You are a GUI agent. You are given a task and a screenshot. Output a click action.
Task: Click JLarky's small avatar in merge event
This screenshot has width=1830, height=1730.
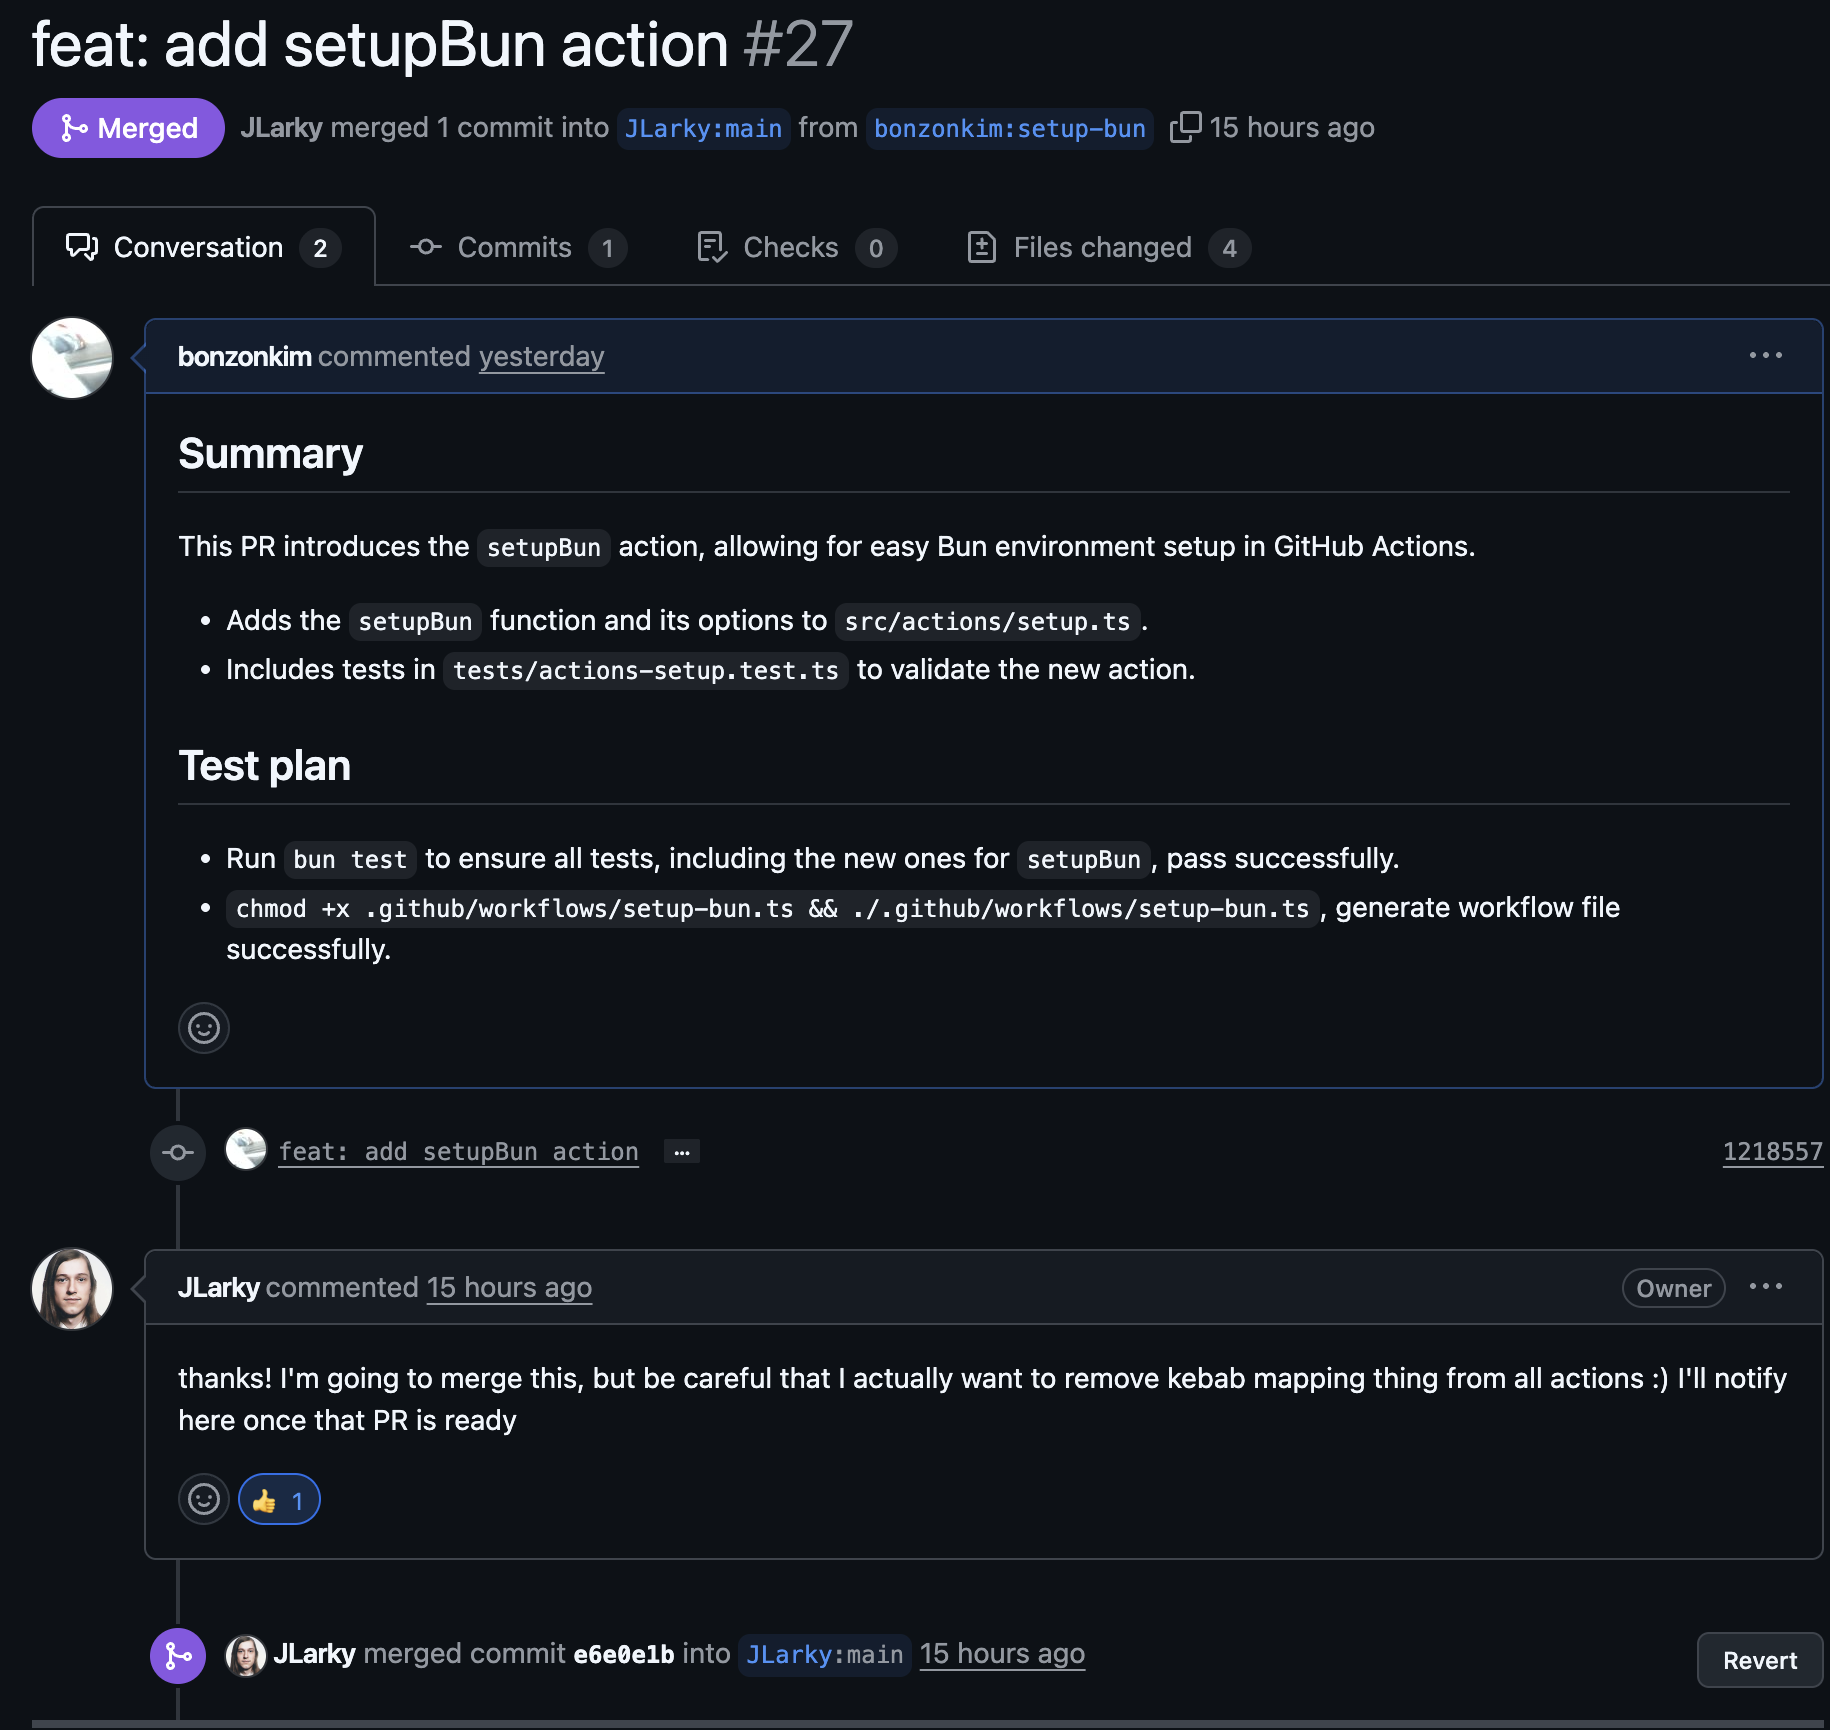[x=246, y=1655]
